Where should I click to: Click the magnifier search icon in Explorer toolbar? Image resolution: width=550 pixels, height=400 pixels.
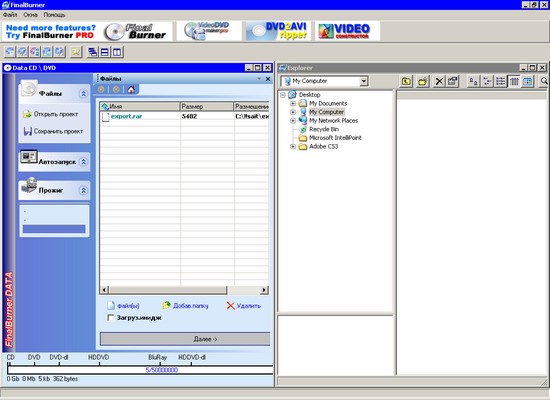point(544,81)
